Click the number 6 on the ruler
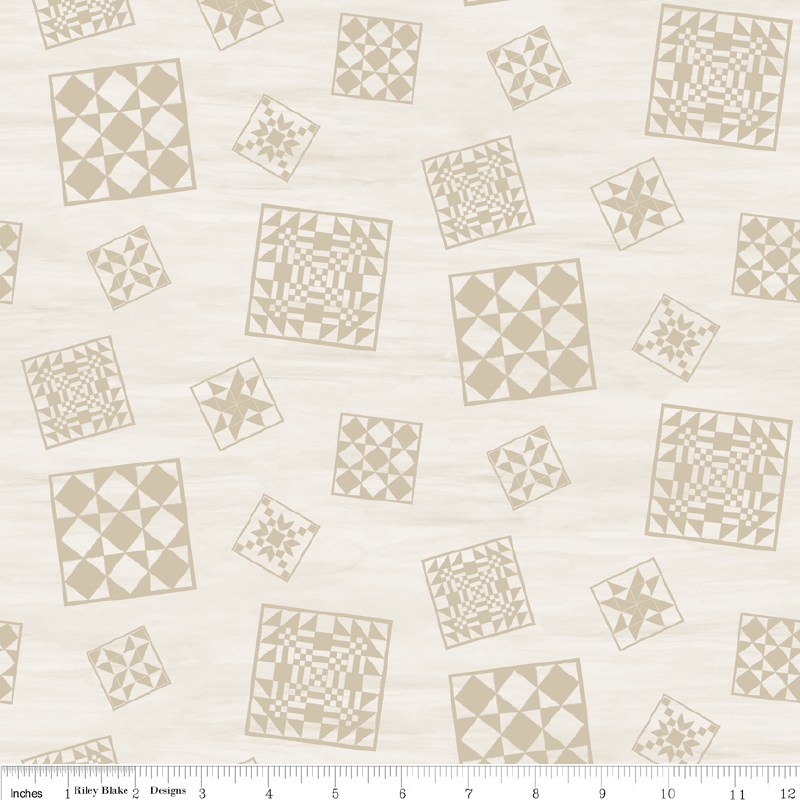 click(x=401, y=787)
